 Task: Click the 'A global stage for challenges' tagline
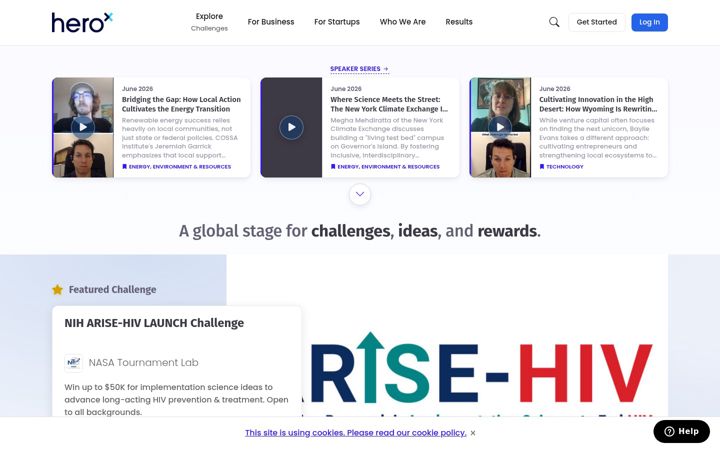(360, 231)
